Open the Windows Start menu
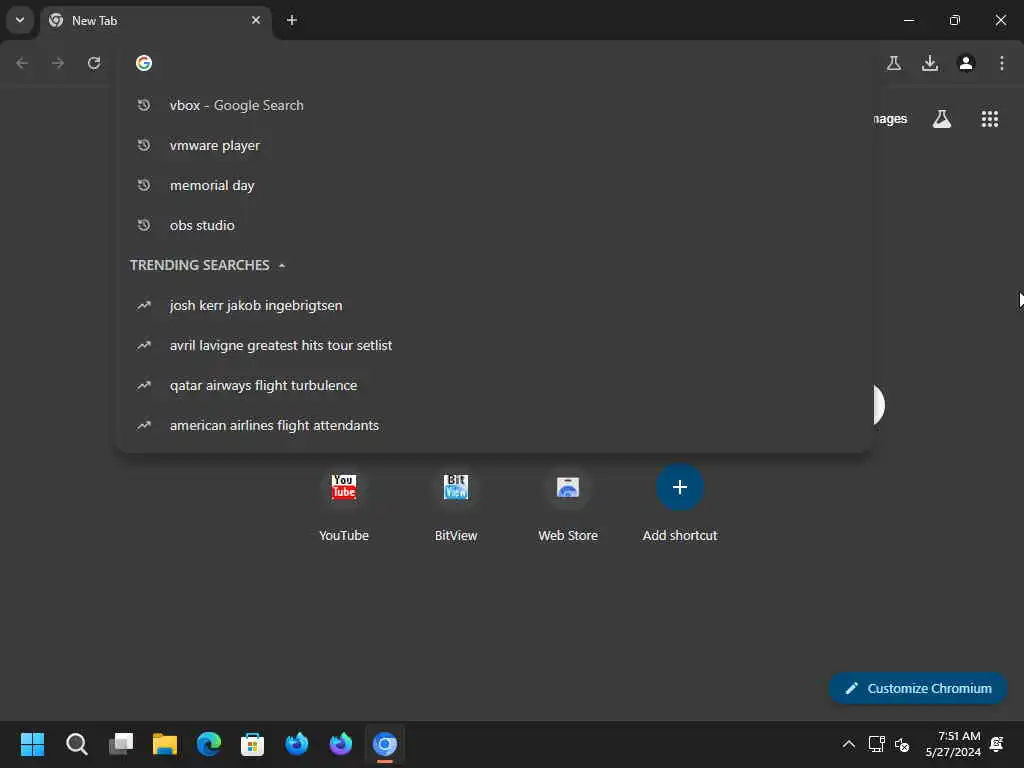Screen dimensions: 1024x768 click(x=32, y=744)
